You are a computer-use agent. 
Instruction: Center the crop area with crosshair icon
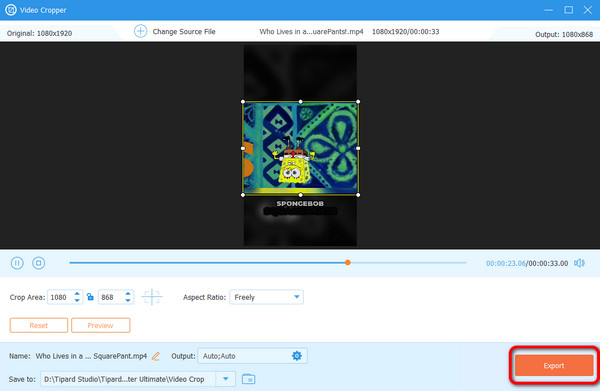click(152, 297)
